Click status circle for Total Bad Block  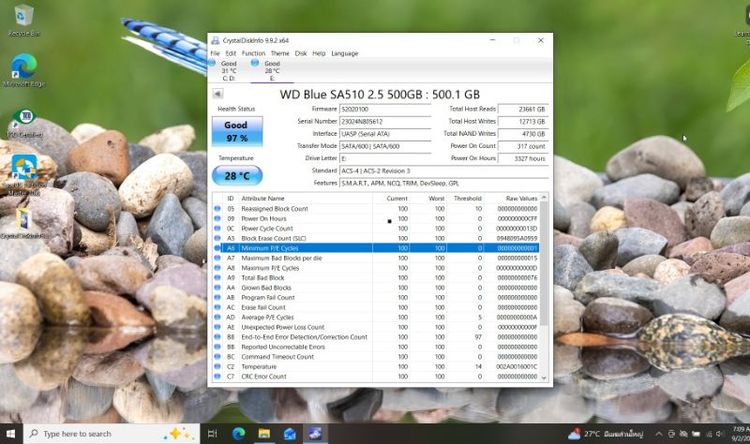click(x=217, y=278)
